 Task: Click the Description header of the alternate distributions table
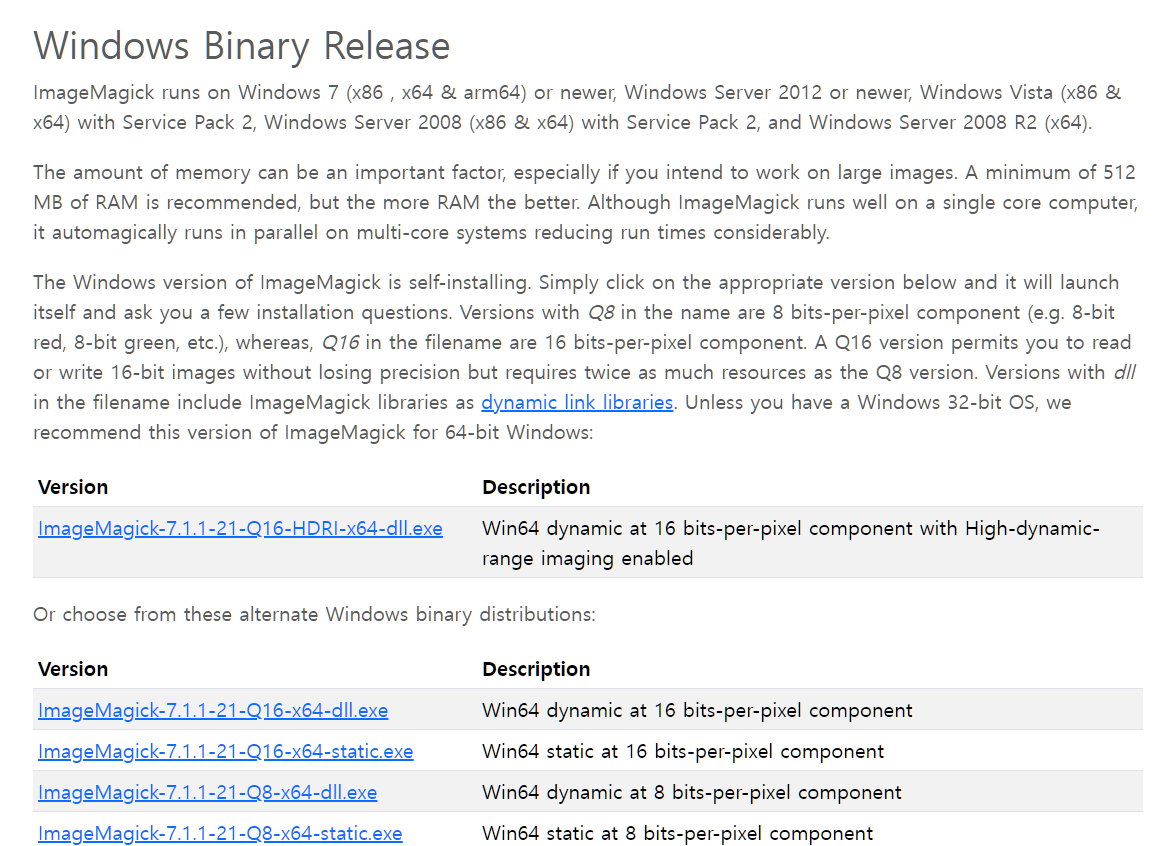coord(536,669)
